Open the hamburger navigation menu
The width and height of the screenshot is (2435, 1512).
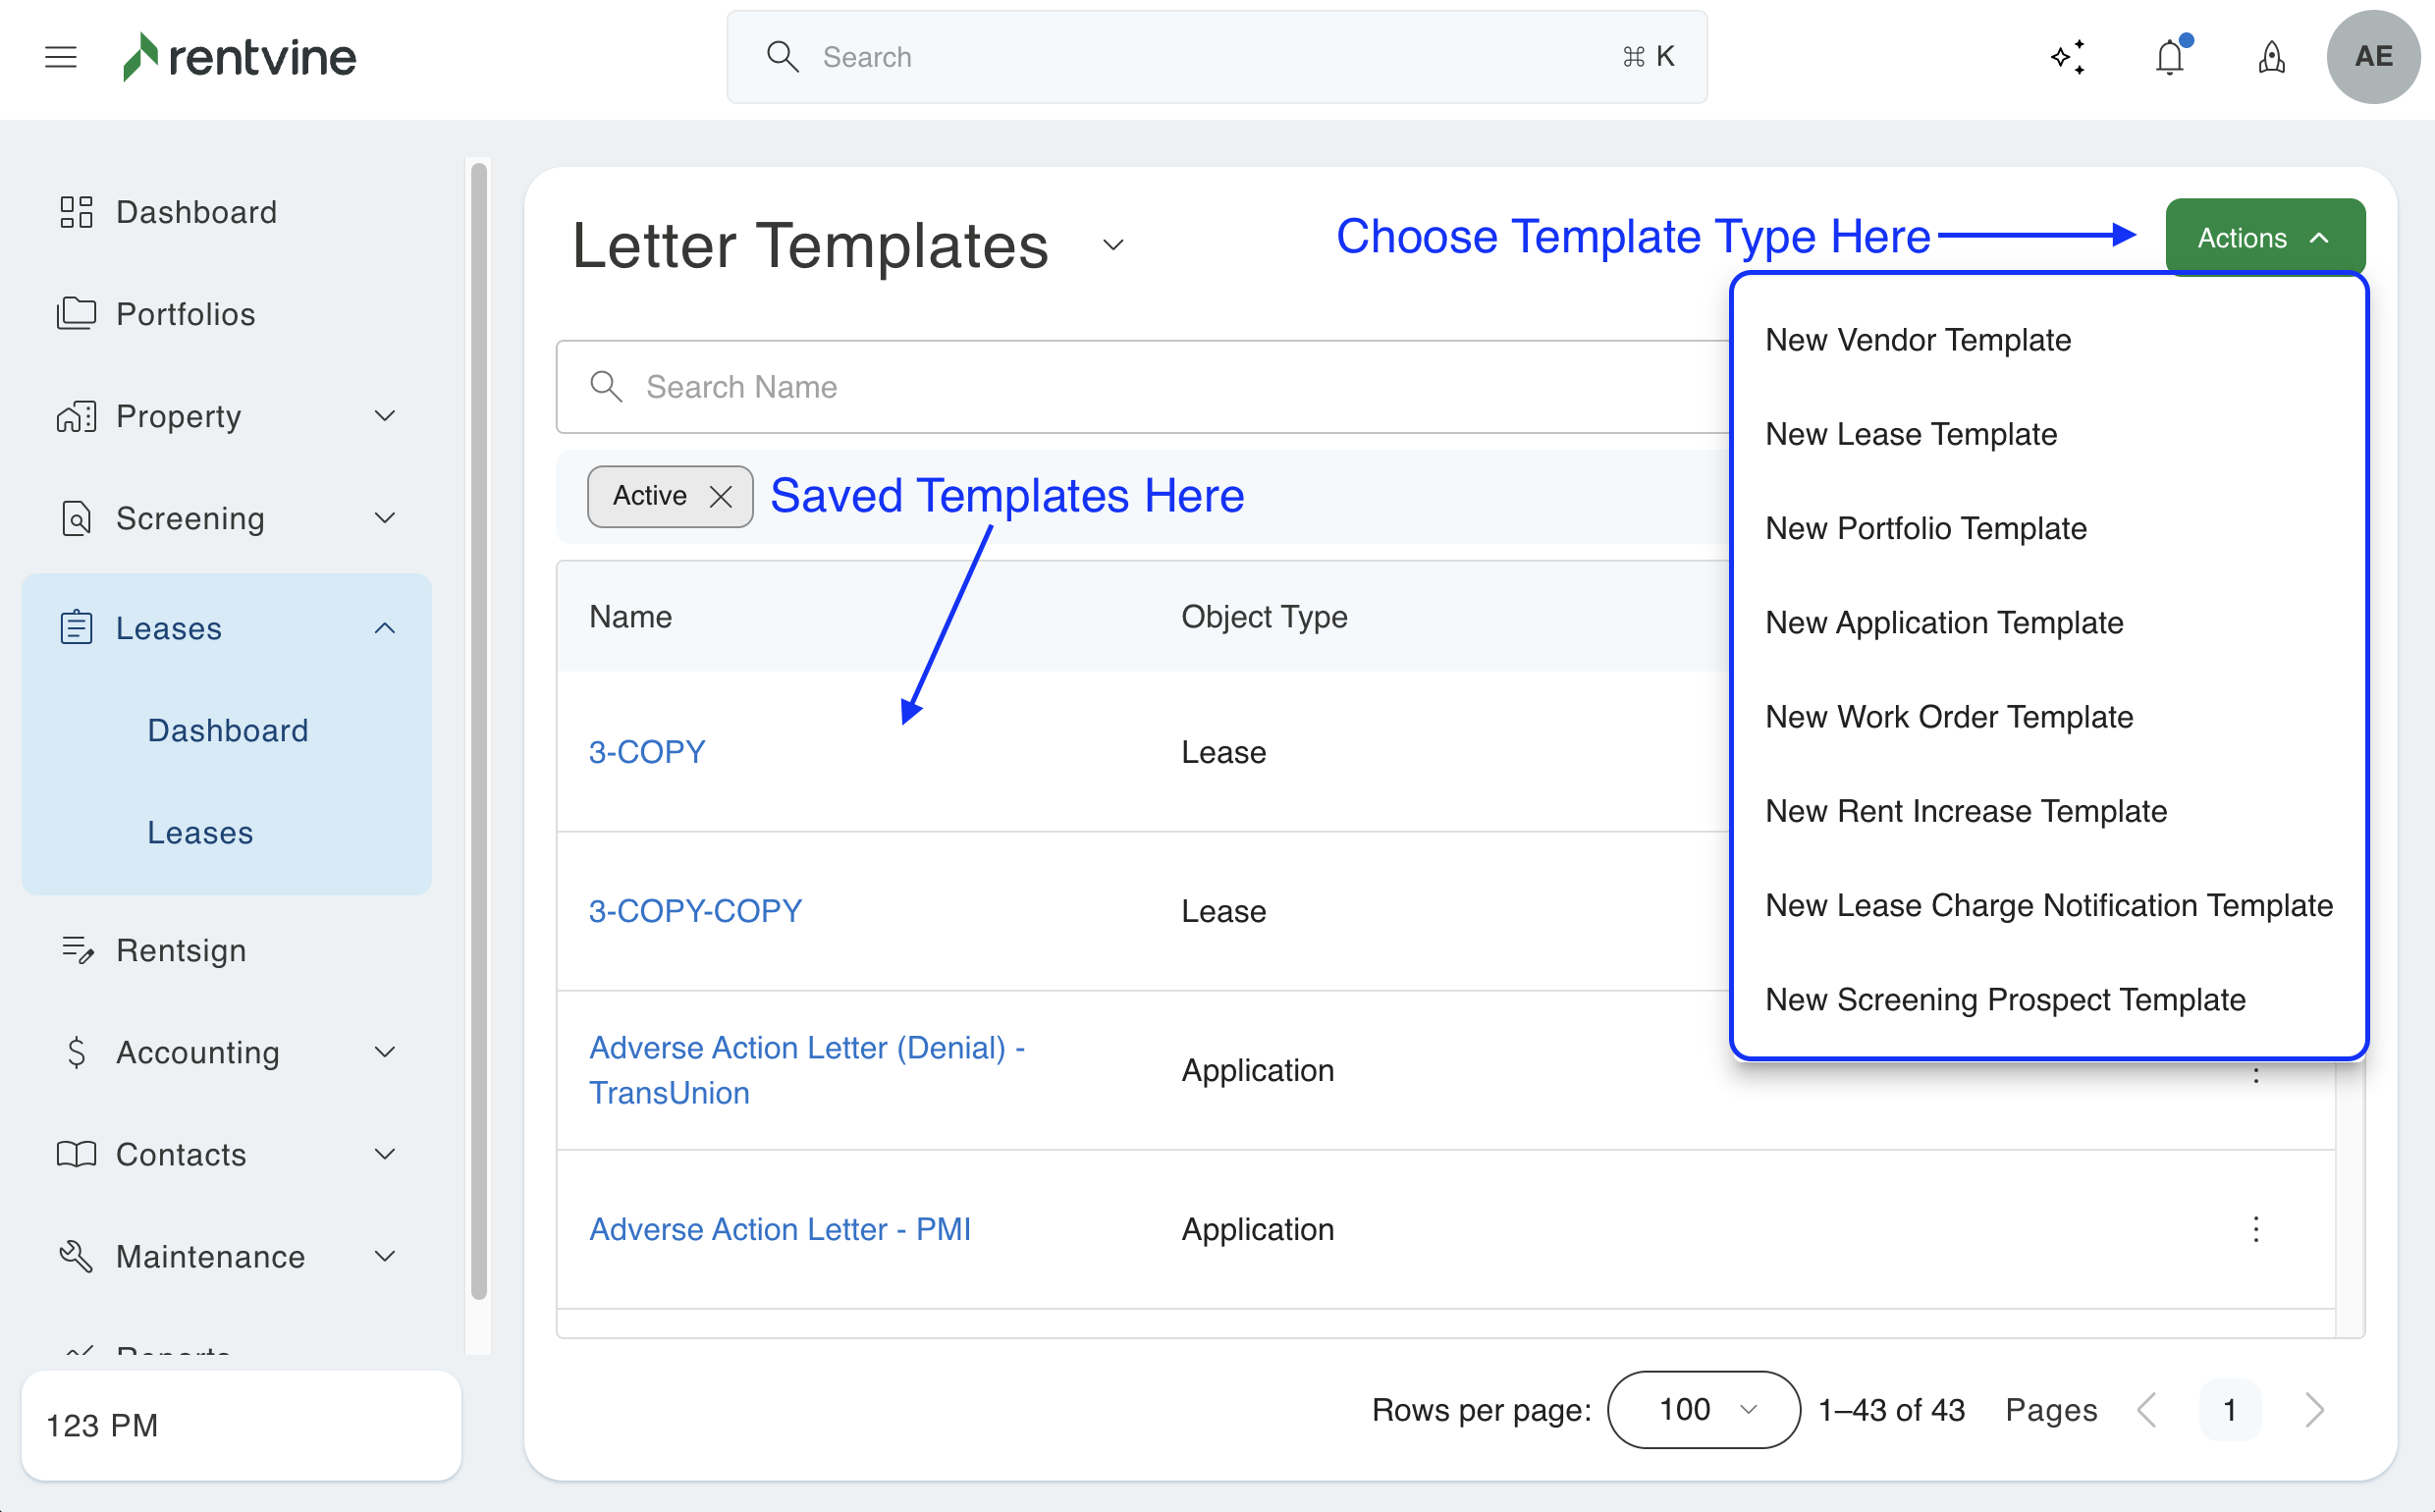[61, 57]
